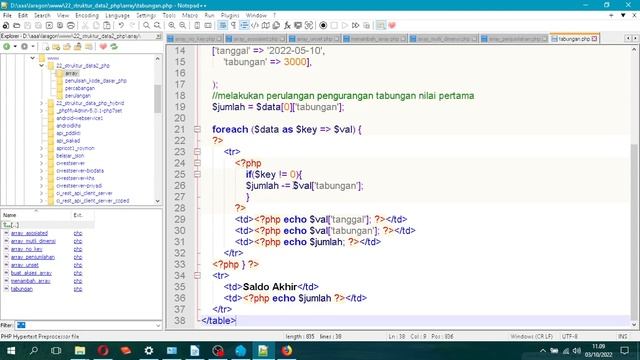This screenshot has height=360, width=640.
Task: Open Windows Start menu
Action: [x=11, y=351]
